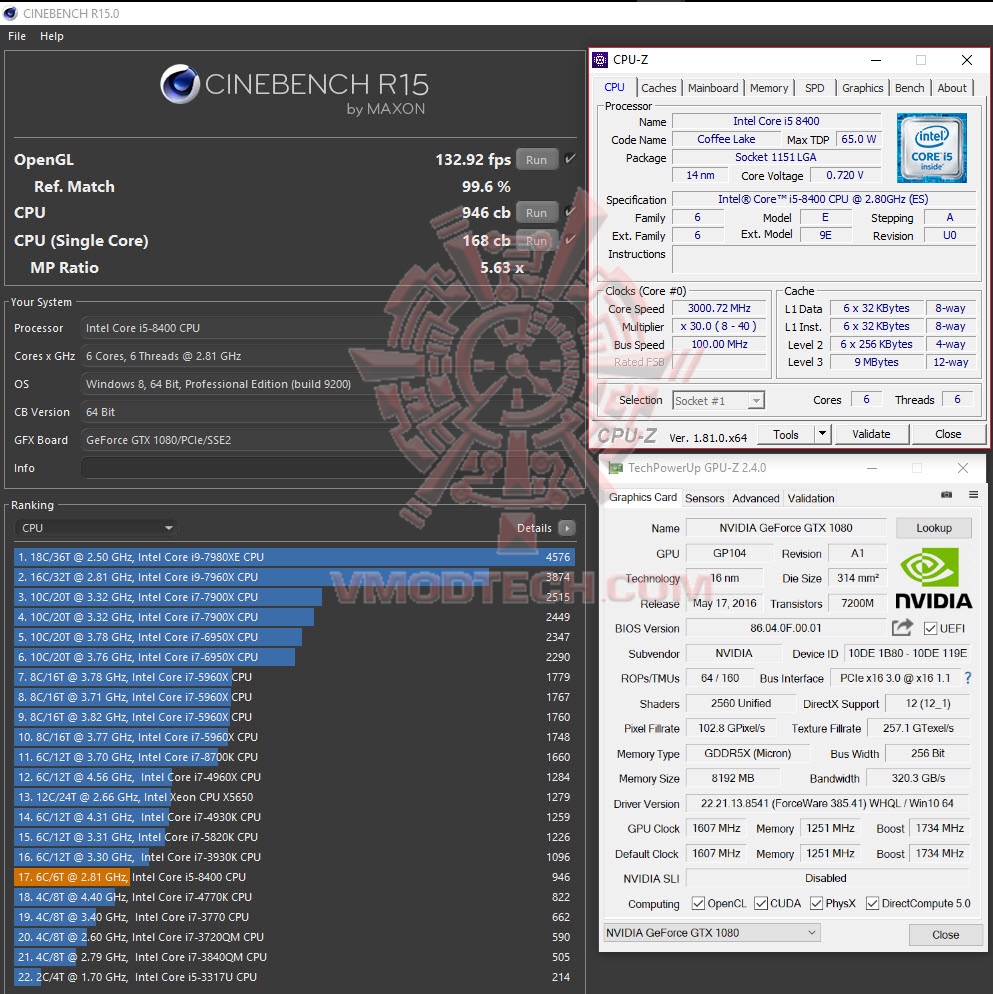993x994 pixels.
Task: Run the CPU Single Core benchmark
Action: tap(536, 241)
